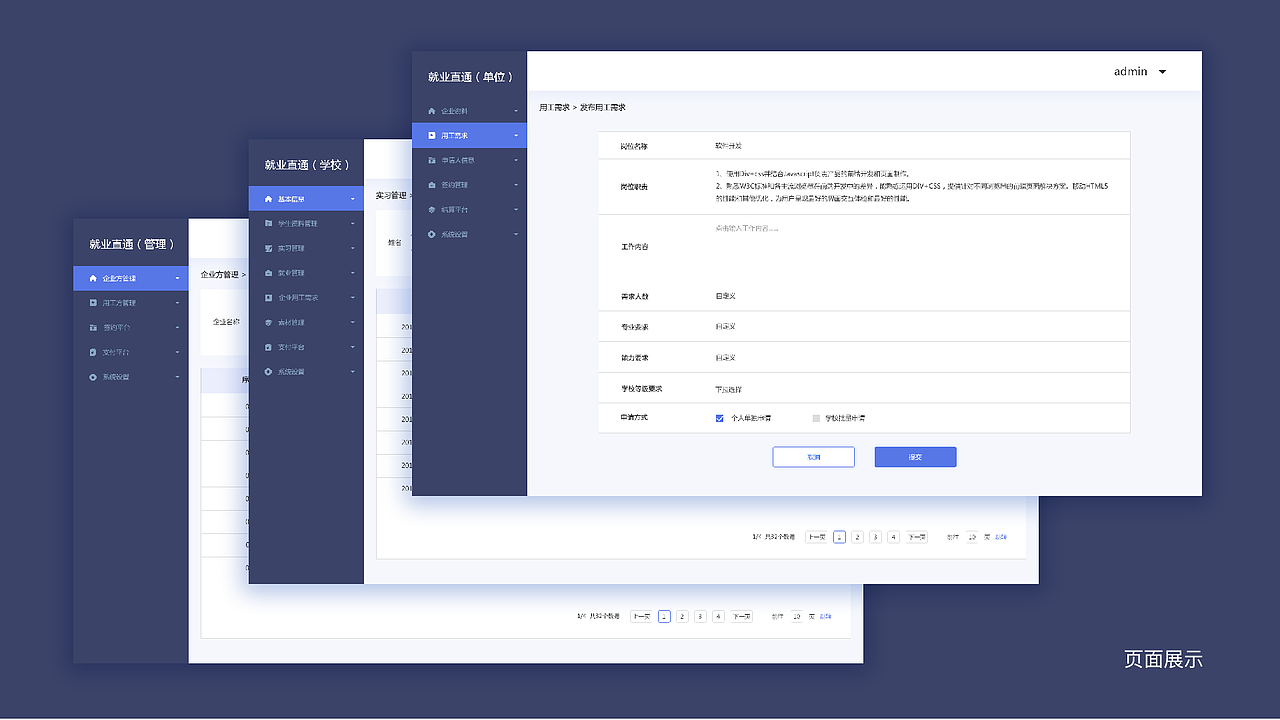Image resolution: width=1280 pixels, height=720 pixels.
Task: Expand the 就业管理 chevron in 学校 sidebar
Action: [353, 273]
